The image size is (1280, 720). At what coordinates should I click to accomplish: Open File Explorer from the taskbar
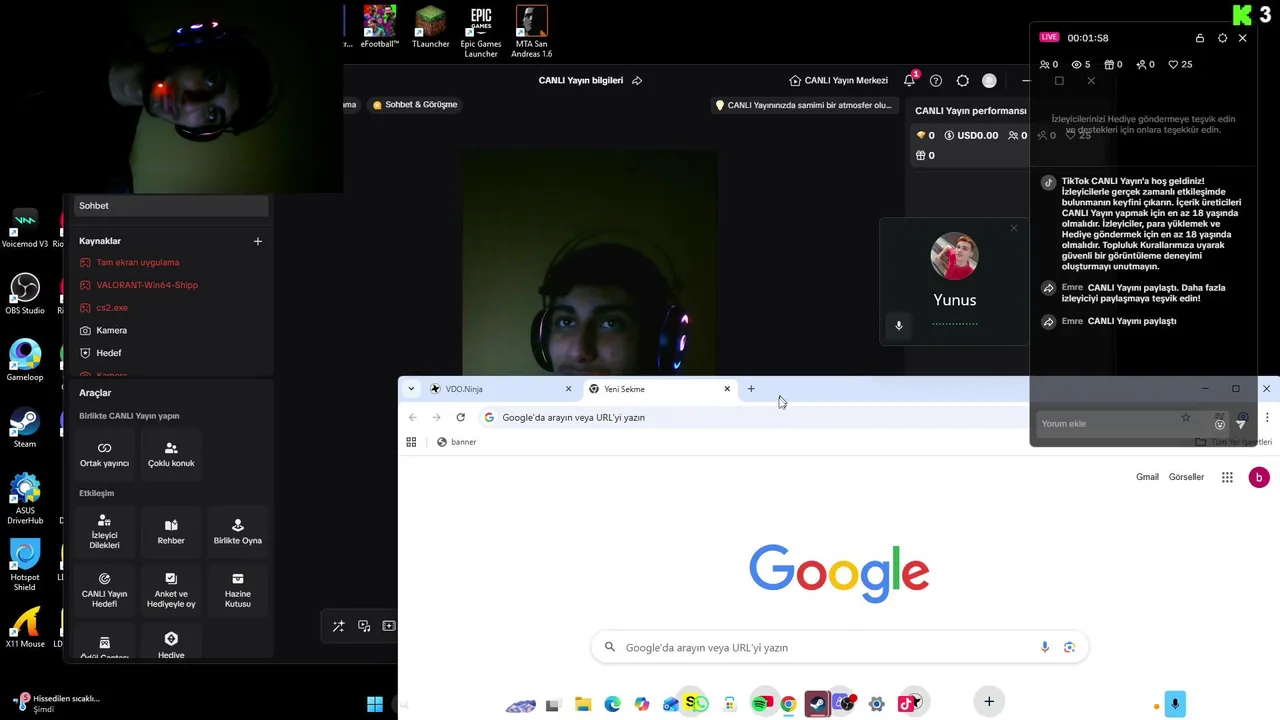pos(583,704)
